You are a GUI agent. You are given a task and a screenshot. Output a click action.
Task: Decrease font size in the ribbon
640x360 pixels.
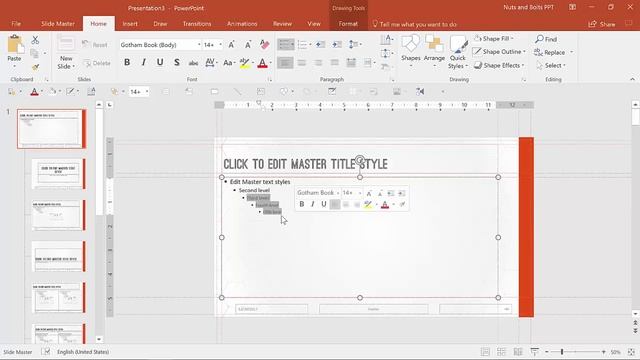click(x=248, y=44)
